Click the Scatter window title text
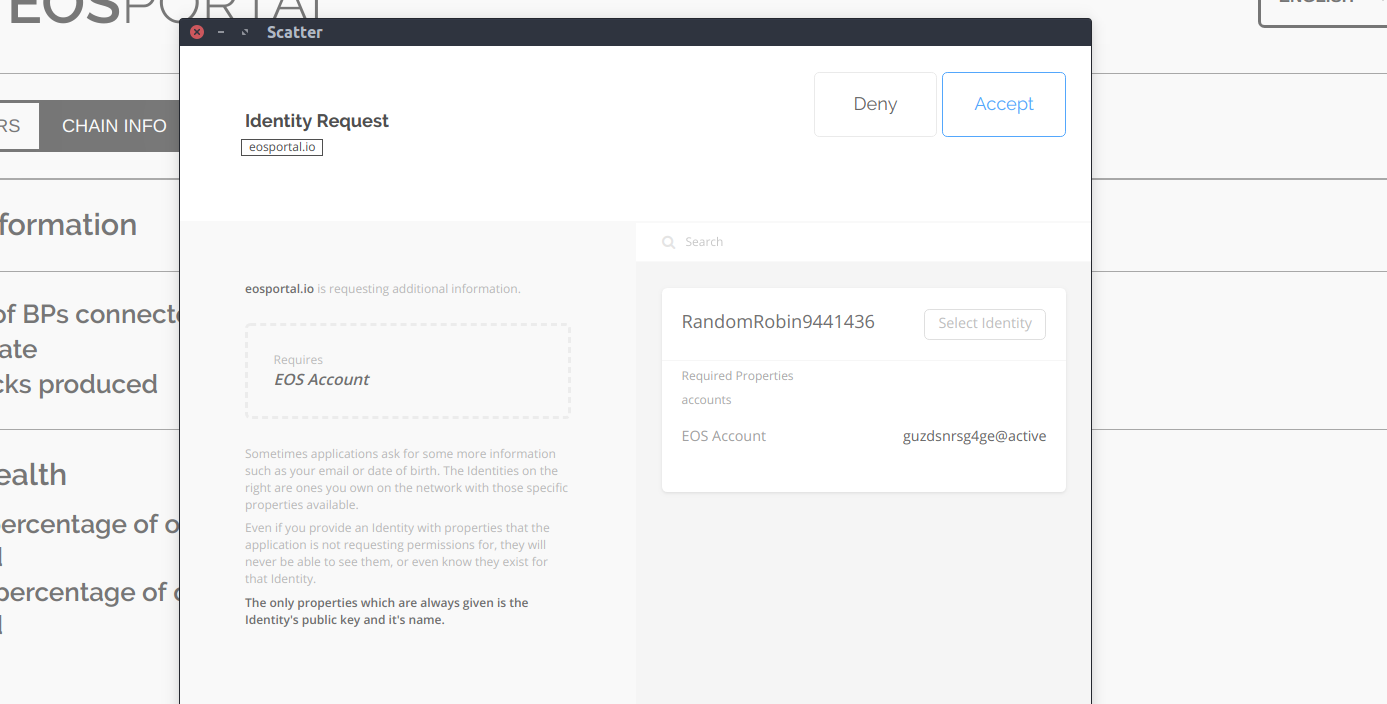The image size is (1387, 704). pos(295,32)
